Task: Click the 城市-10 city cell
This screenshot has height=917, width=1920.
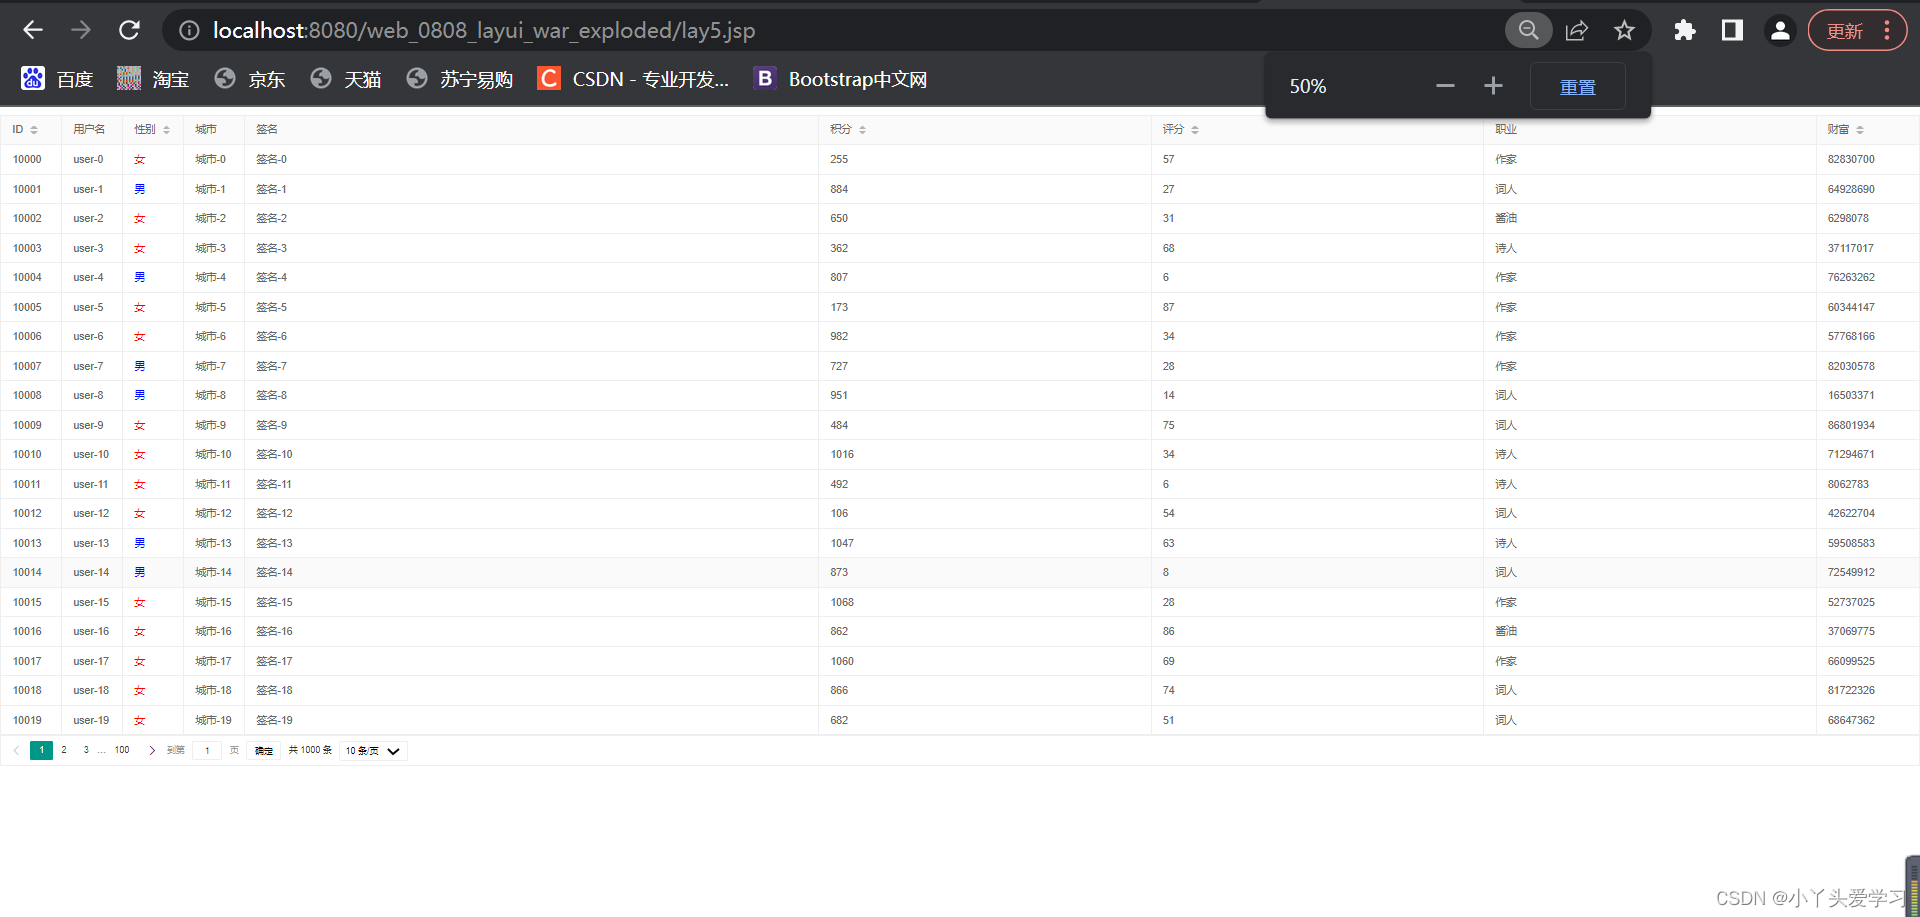Action: click(213, 455)
